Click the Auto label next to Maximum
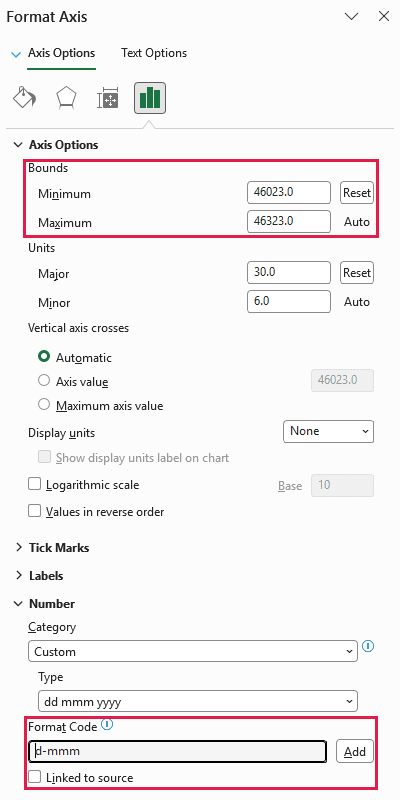The height and width of the screenshot is (800, 400). (x=357, y=222)
